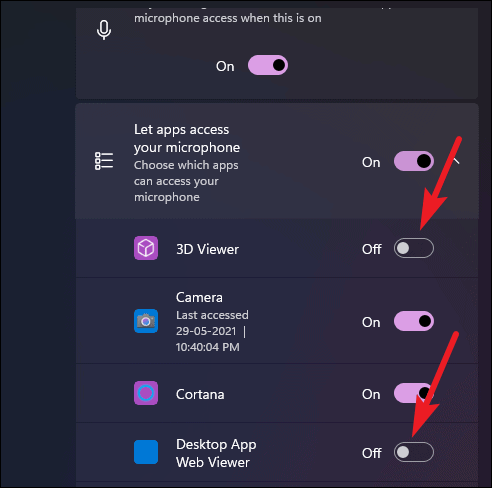Click Let apps access your microphone heading
Image resolution: width=492 pixels, height=488 pixels.
pos(187,138)
